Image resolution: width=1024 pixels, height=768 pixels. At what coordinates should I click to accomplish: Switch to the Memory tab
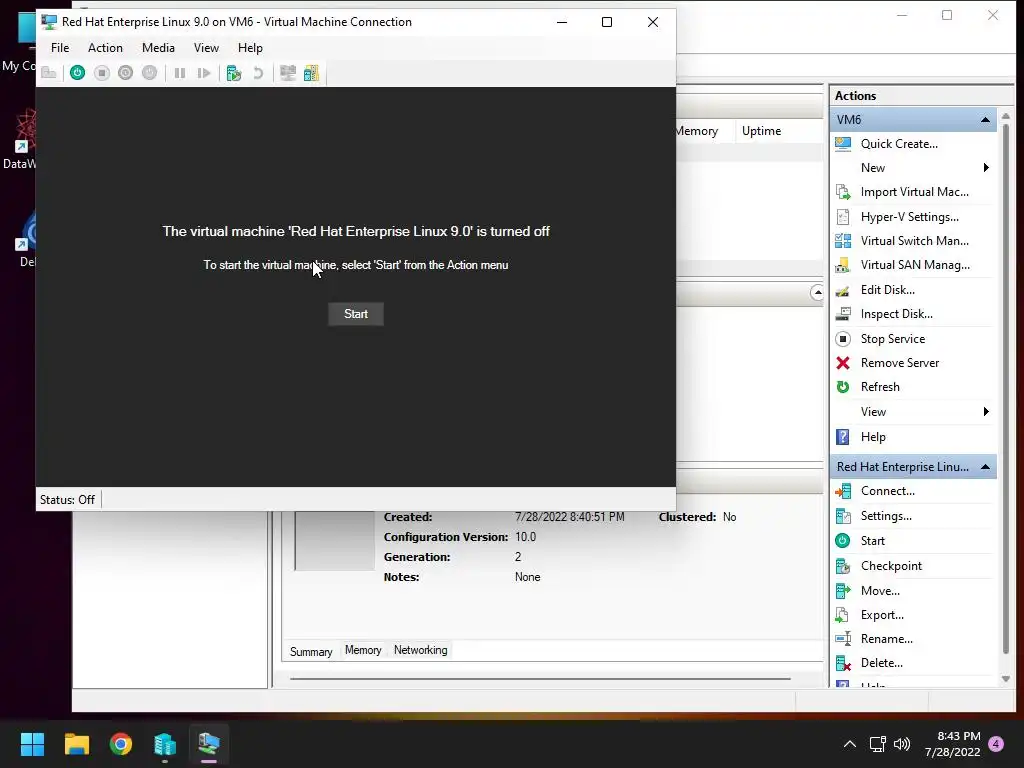point(363,650)
